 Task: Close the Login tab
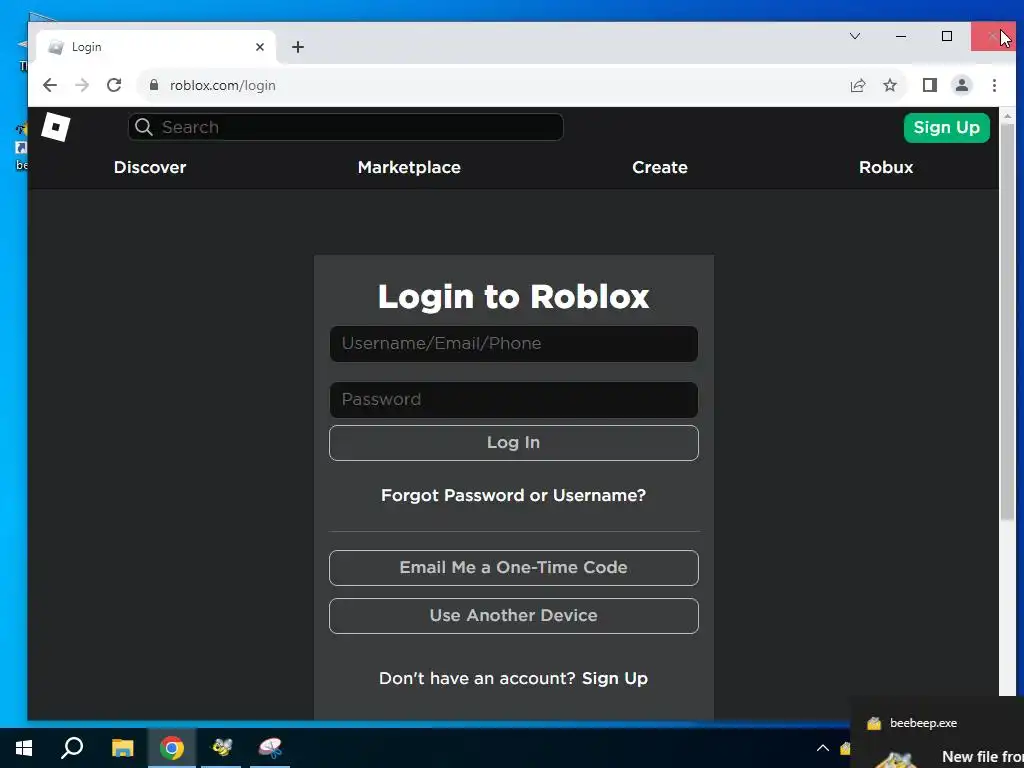coord(260,47)
